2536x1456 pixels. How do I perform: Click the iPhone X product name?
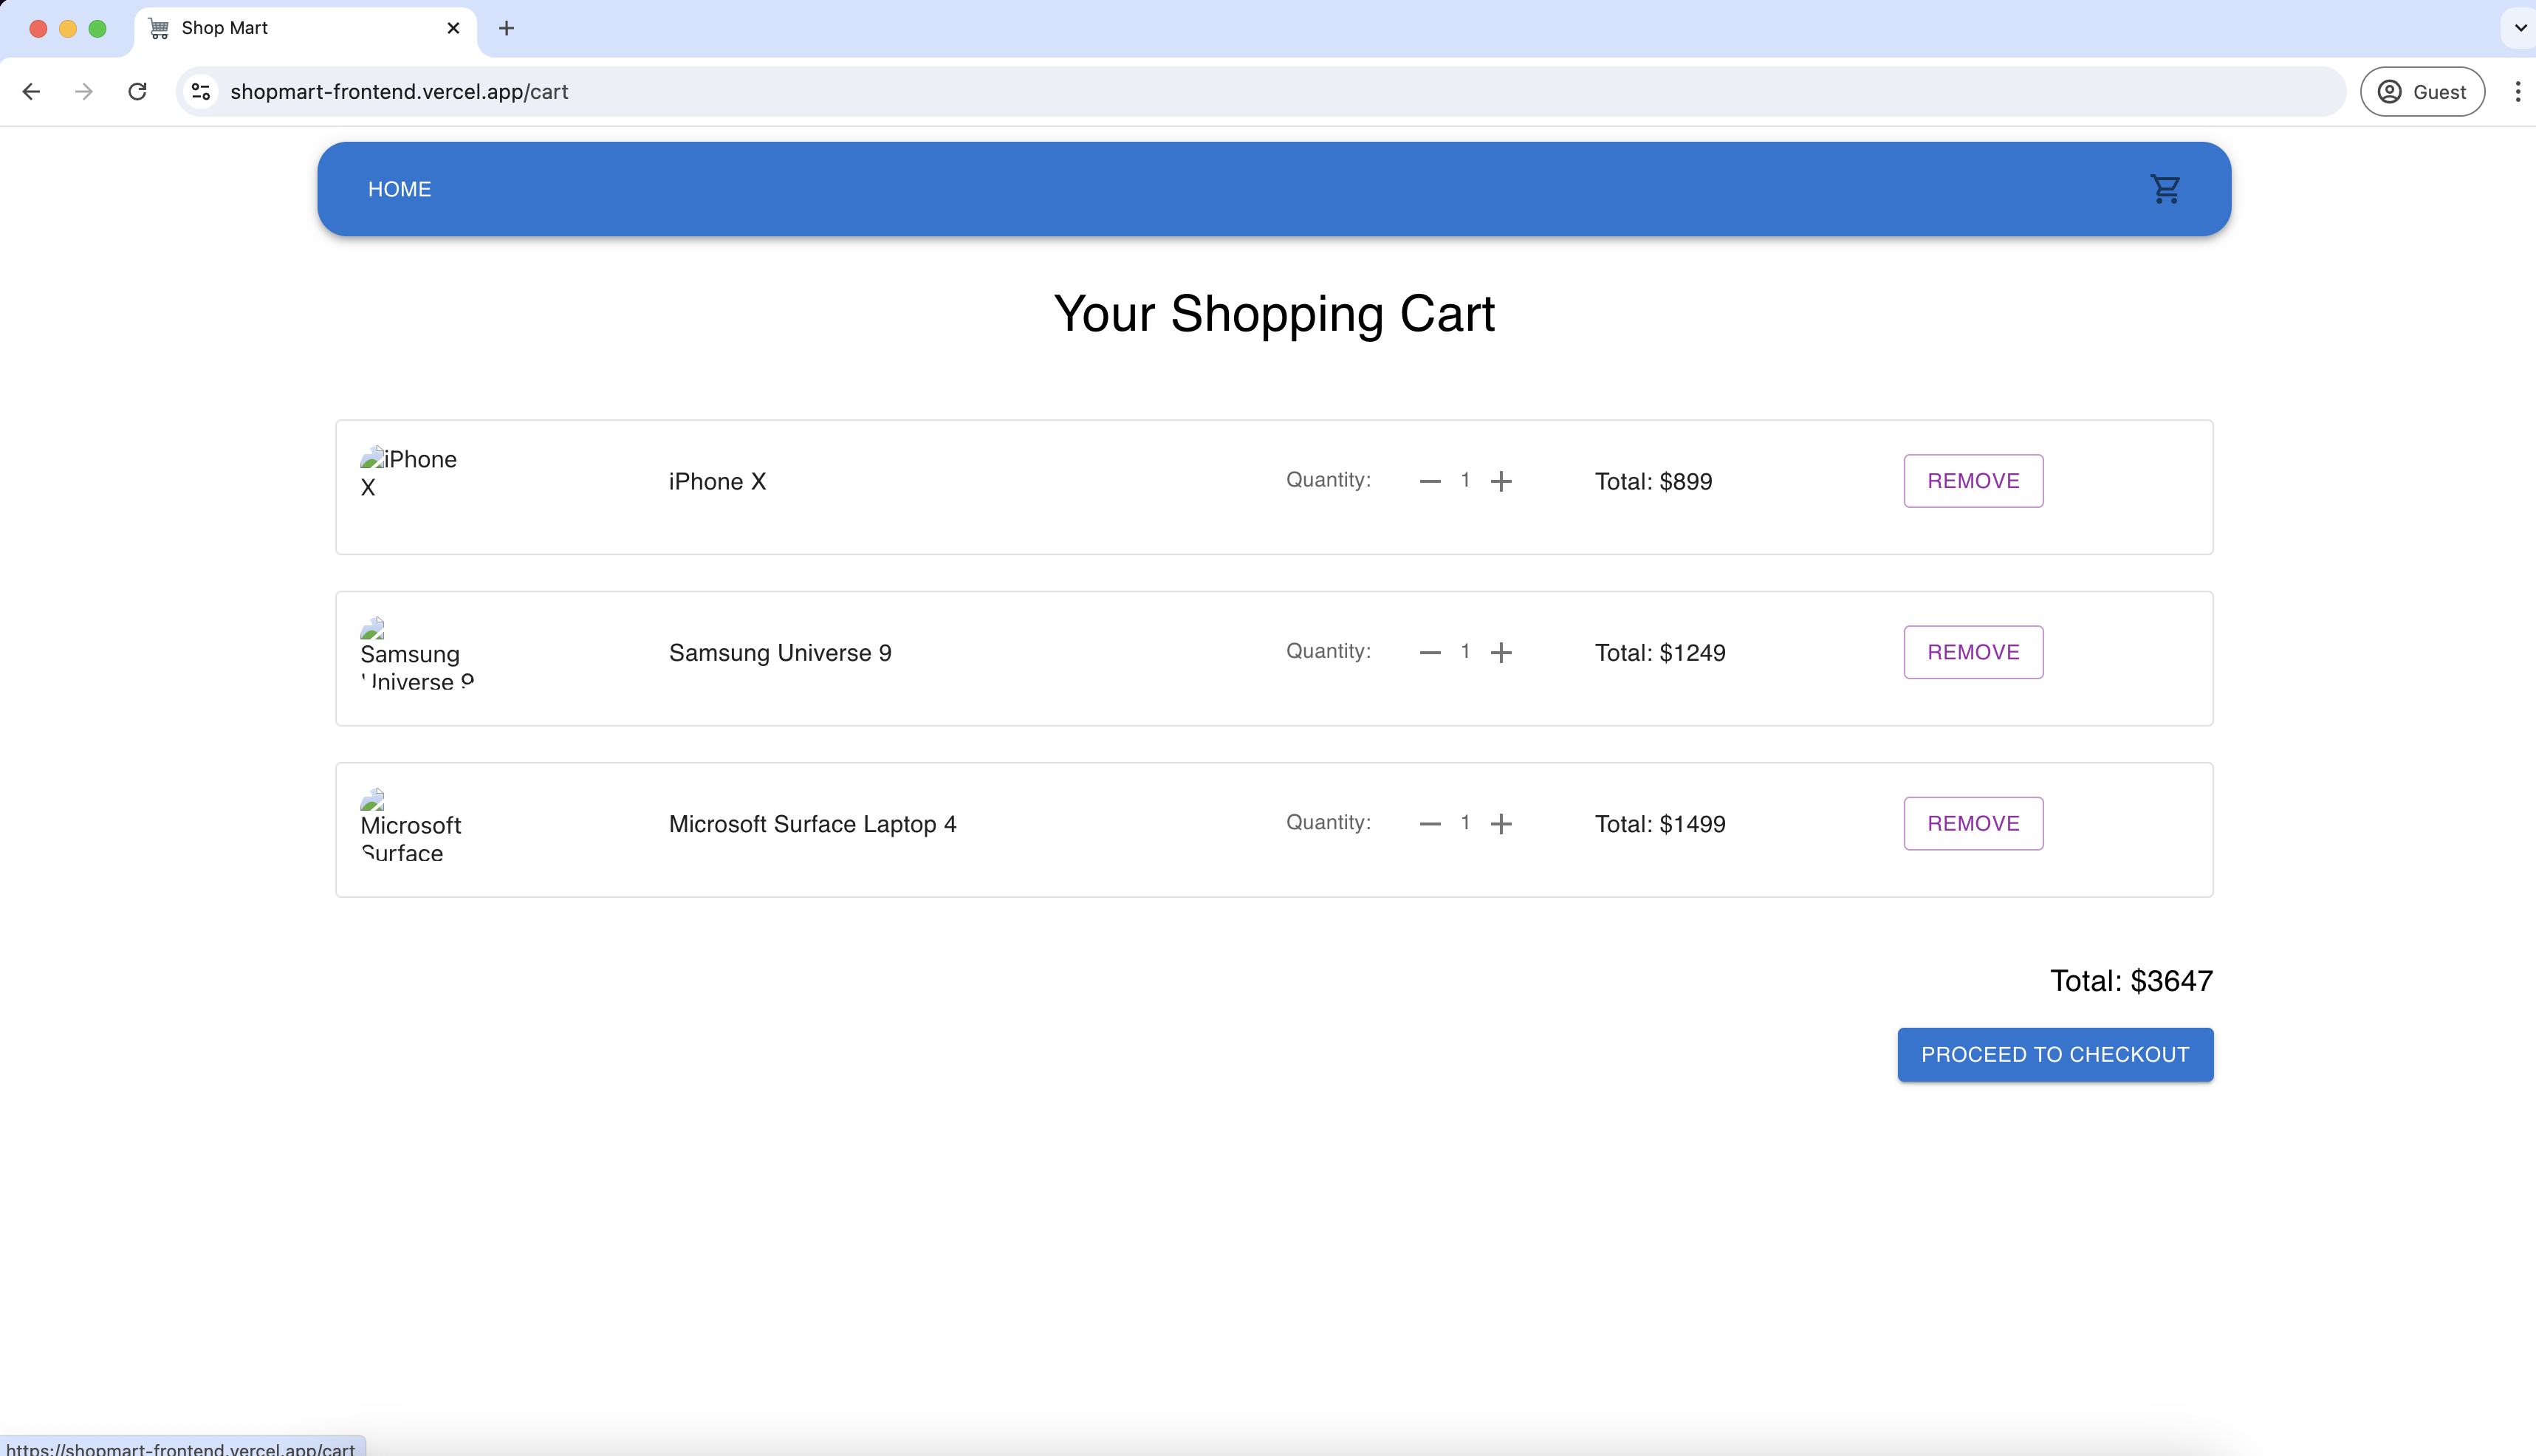coord(717,481)
